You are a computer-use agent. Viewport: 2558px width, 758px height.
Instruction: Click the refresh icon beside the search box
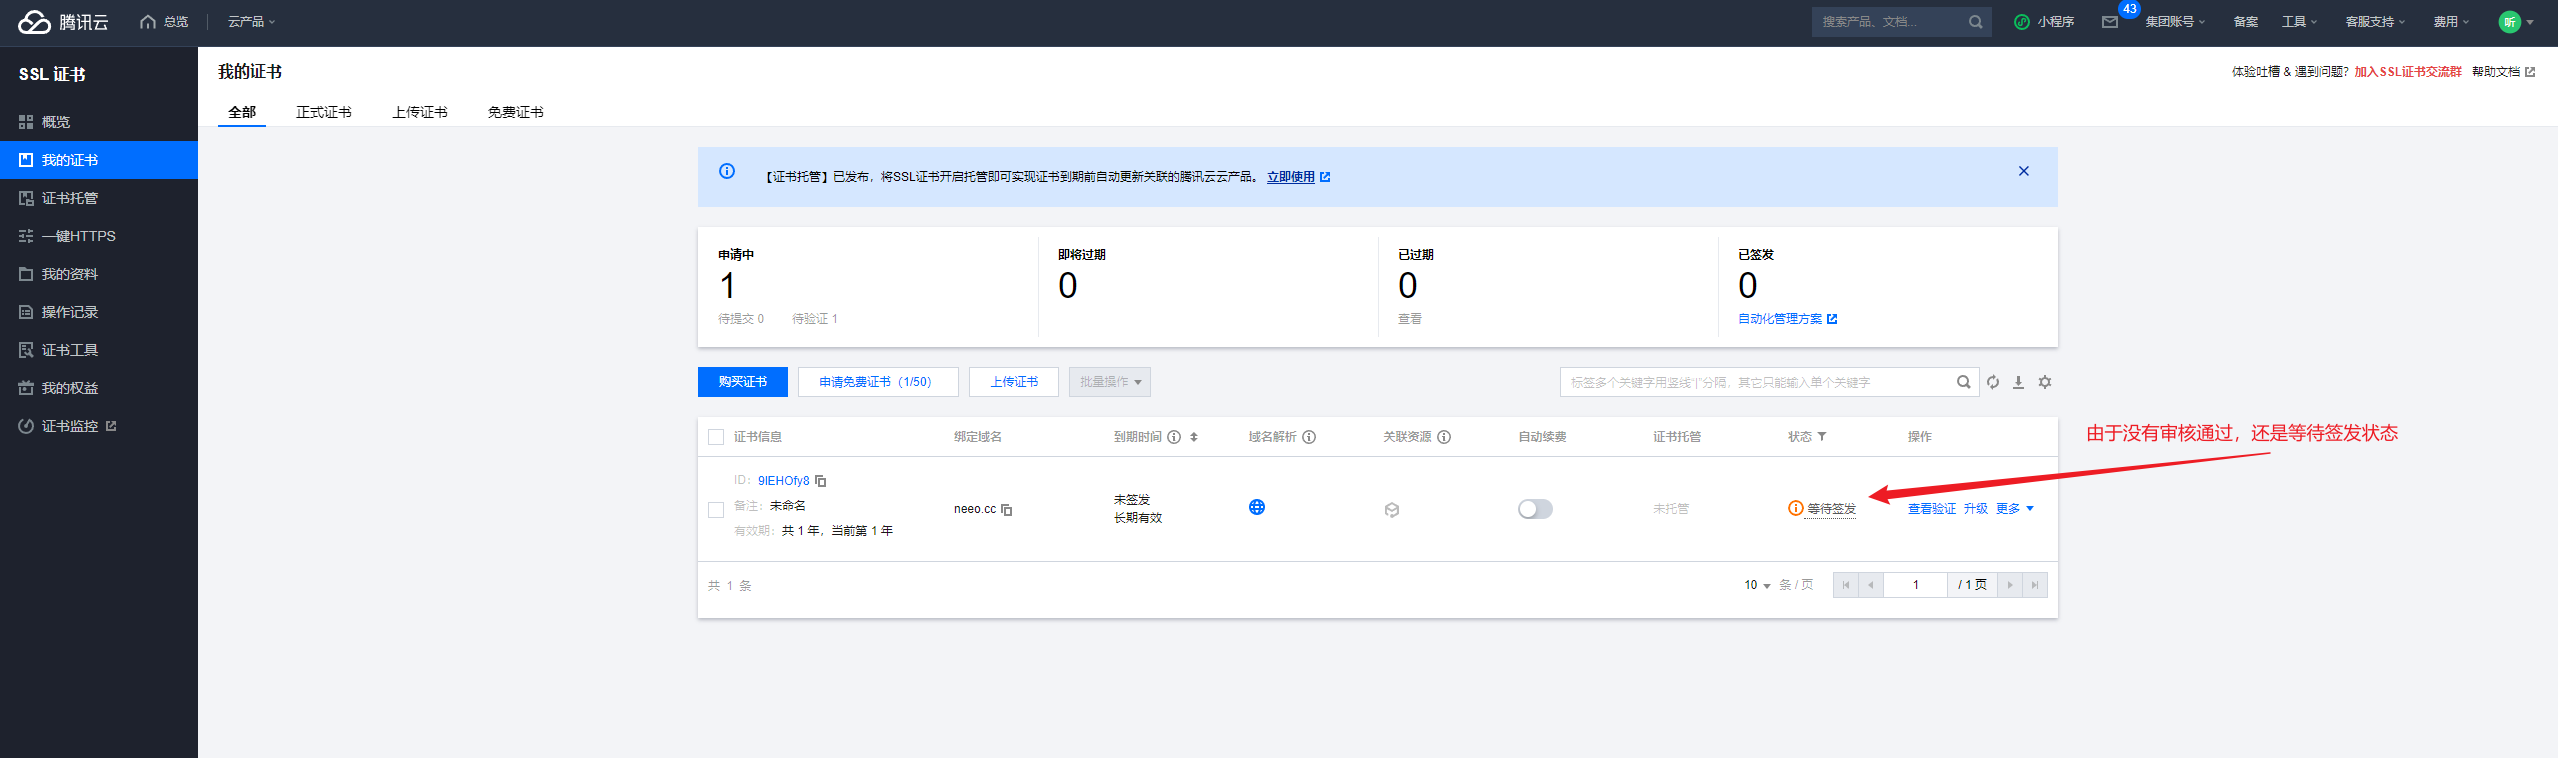[1993, 382]
